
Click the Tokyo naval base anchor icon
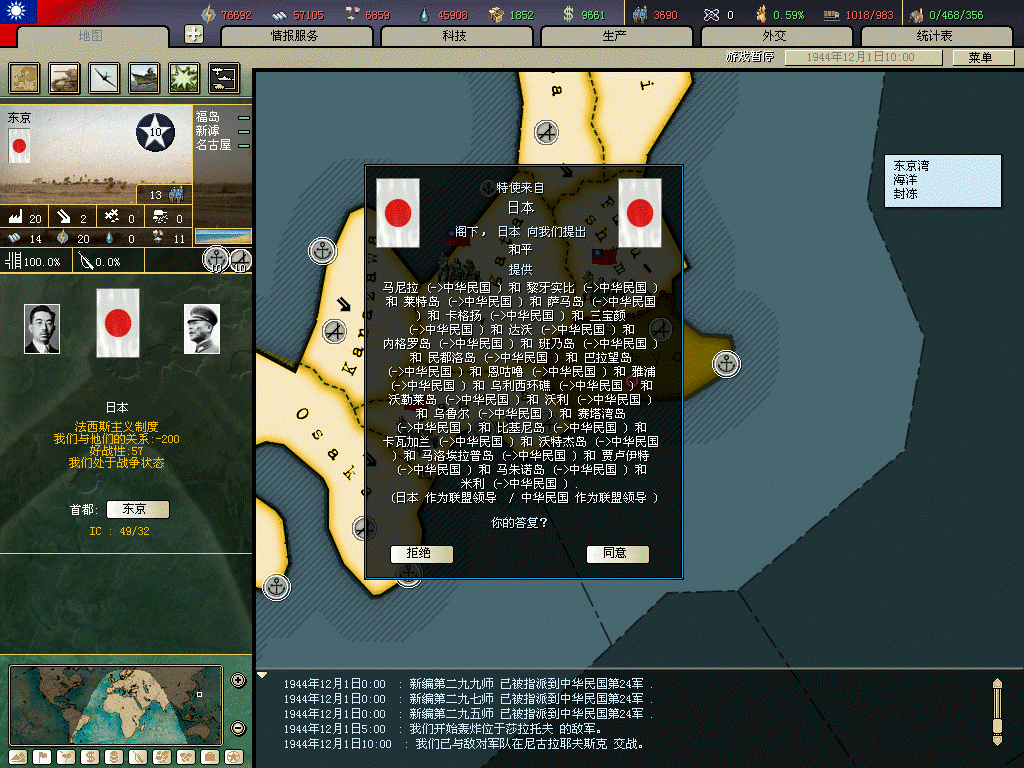click(x=216, y=259)
